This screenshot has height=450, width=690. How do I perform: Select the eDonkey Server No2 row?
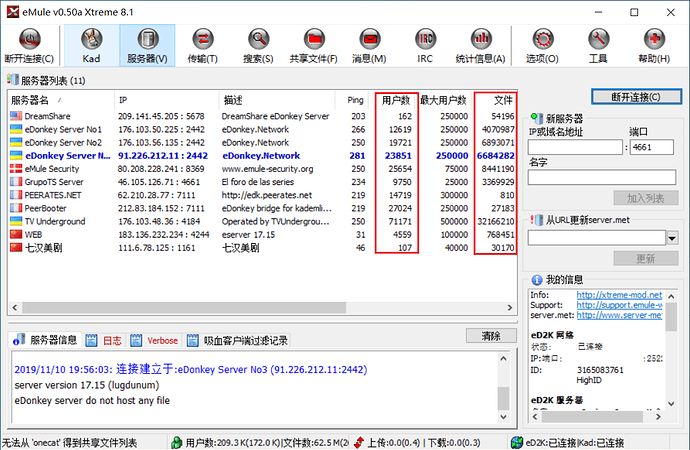(x=262, y=143)
